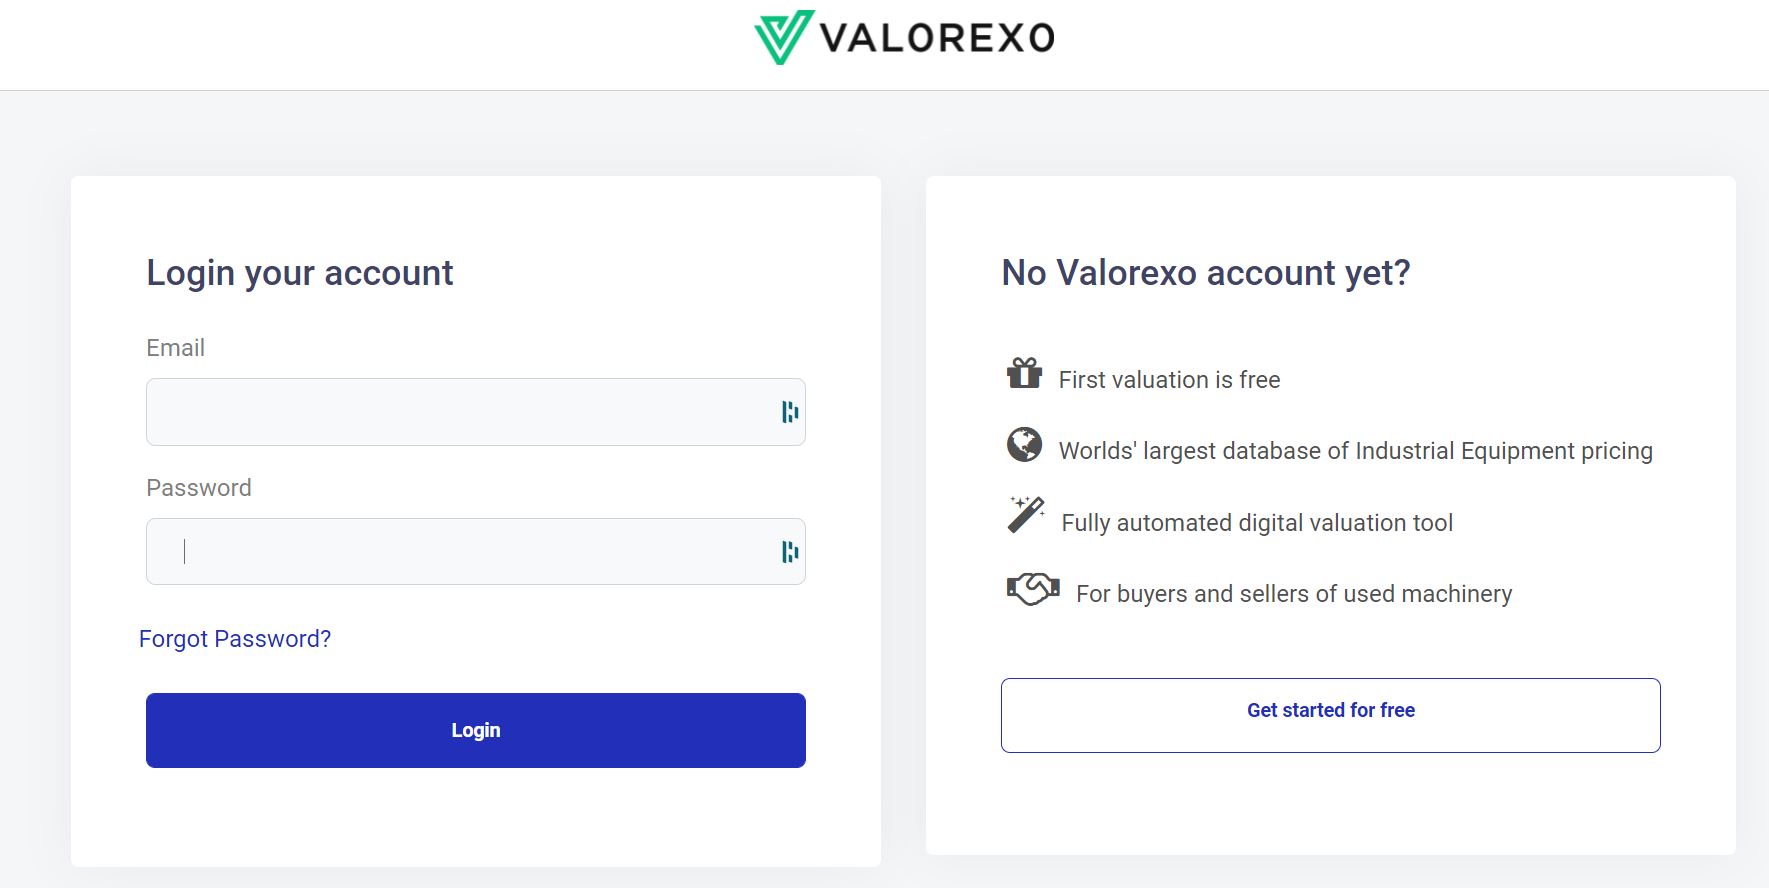Click the Get started for free button
1769x888 pixels.
coord(1330,715)
